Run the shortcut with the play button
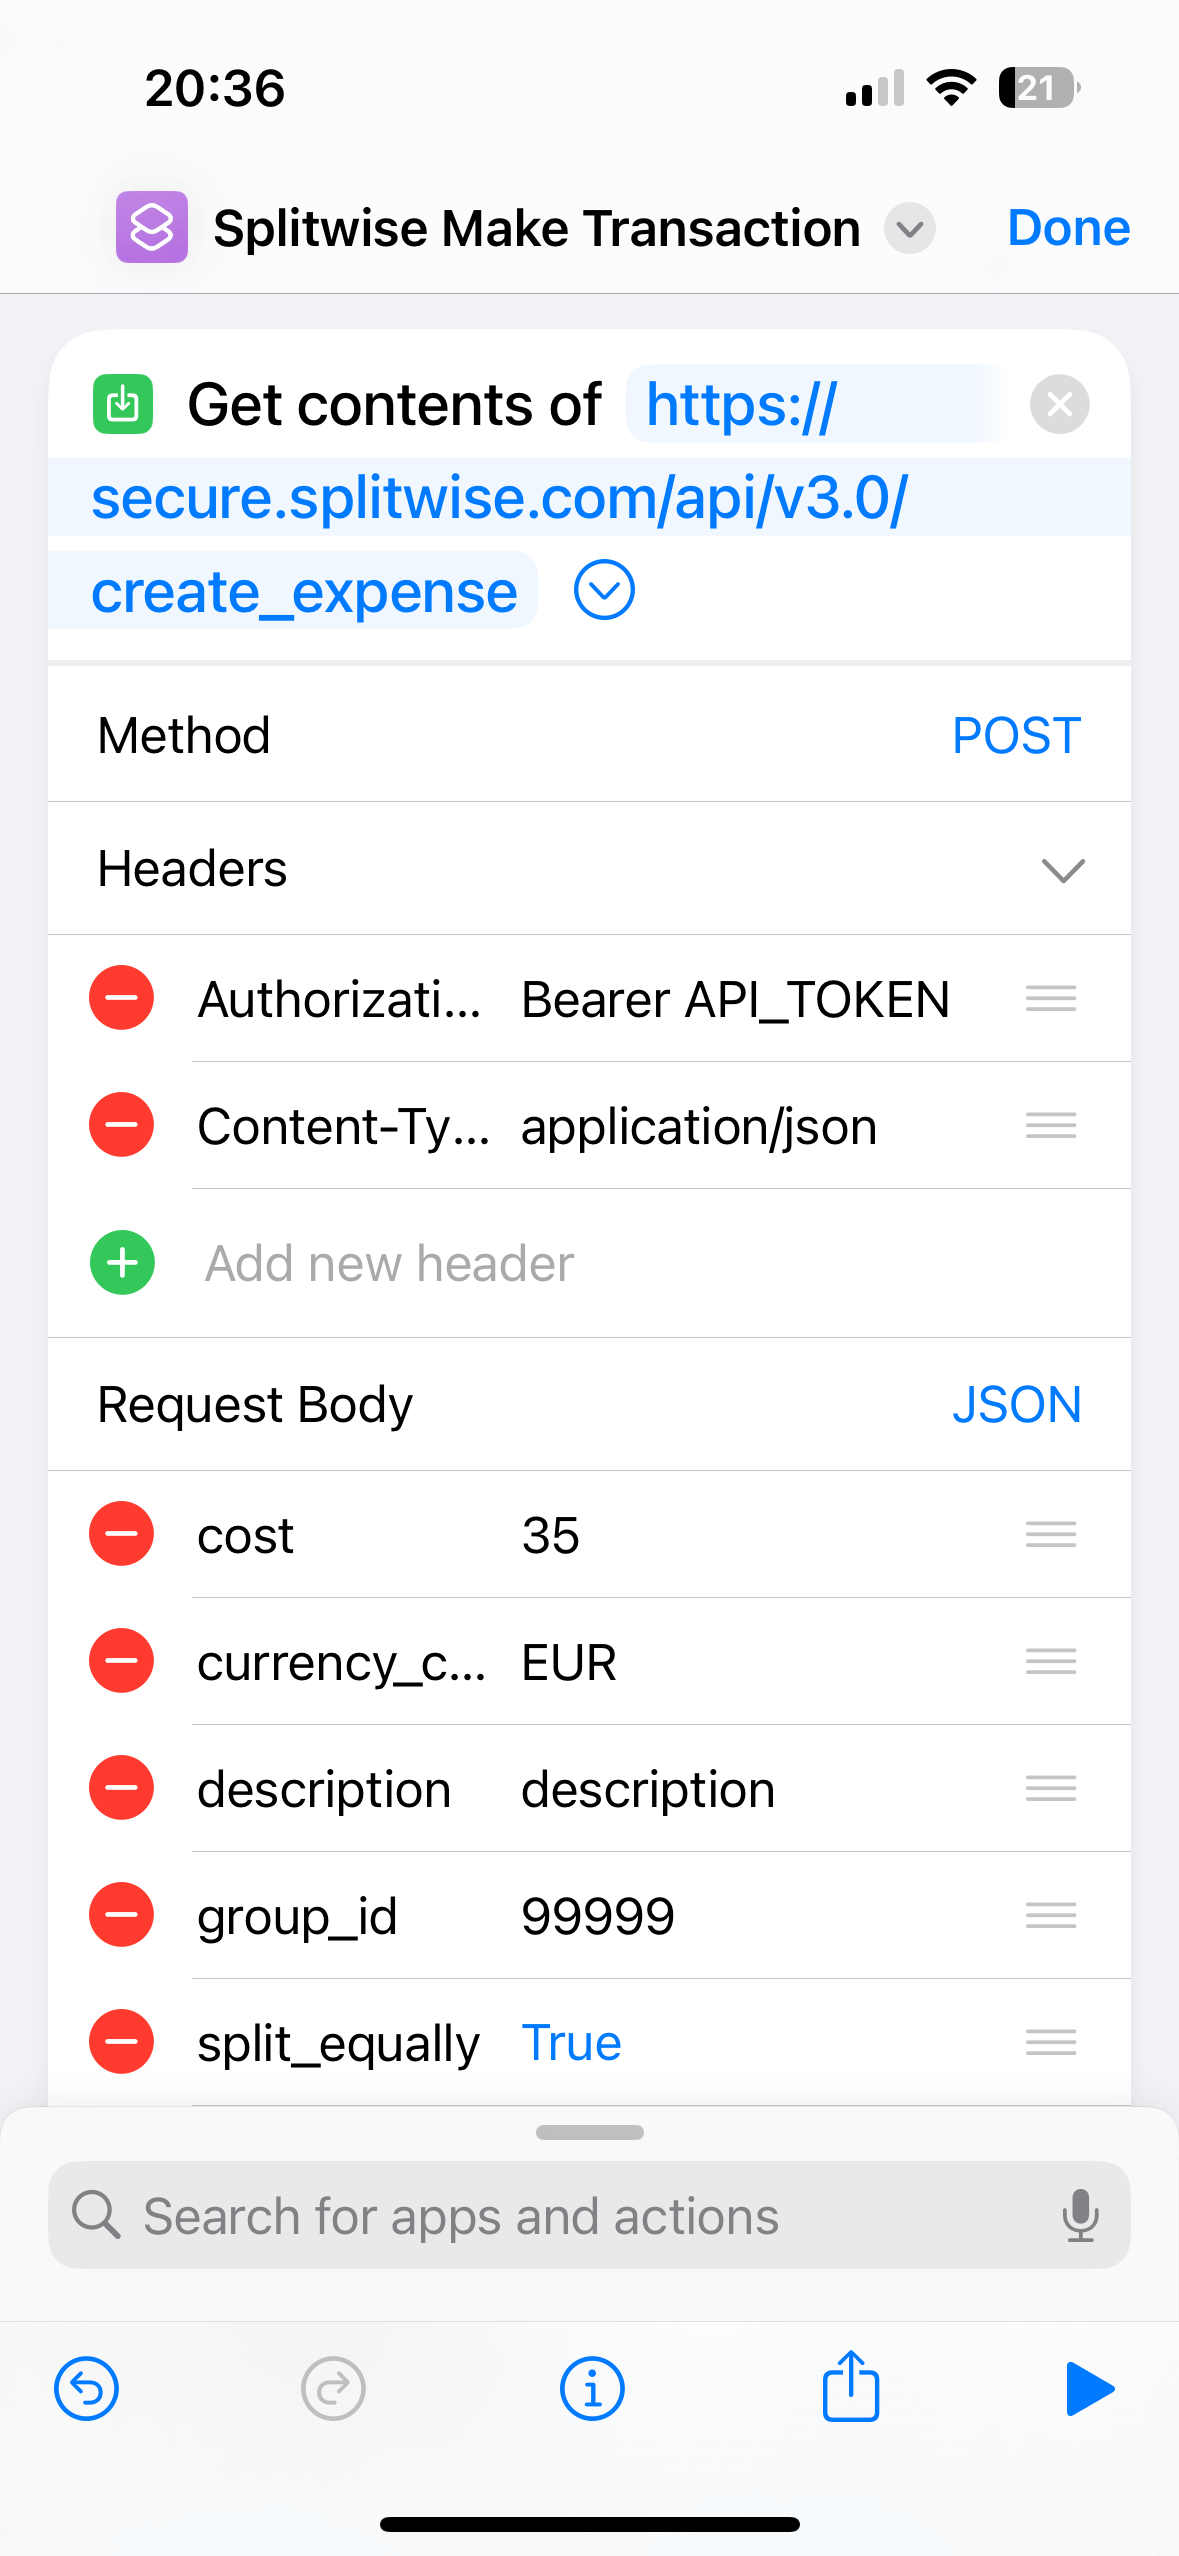 [1088, 2388]
